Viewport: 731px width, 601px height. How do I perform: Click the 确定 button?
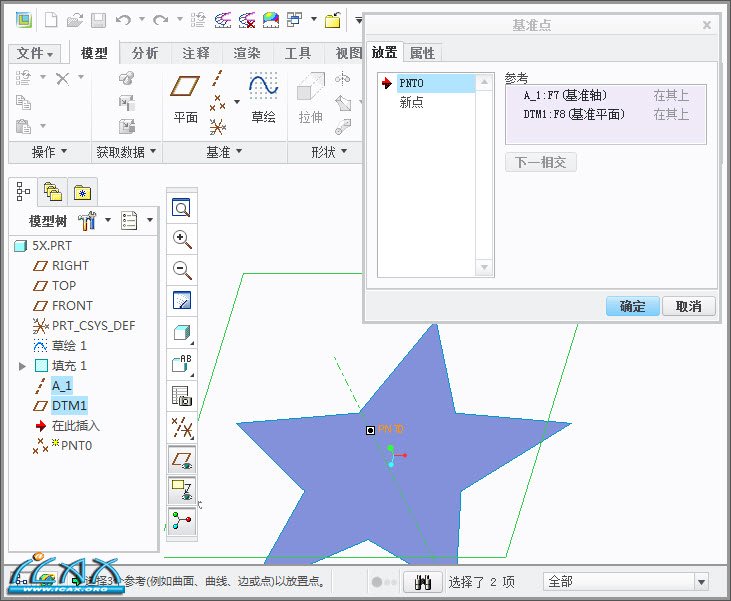632,306
